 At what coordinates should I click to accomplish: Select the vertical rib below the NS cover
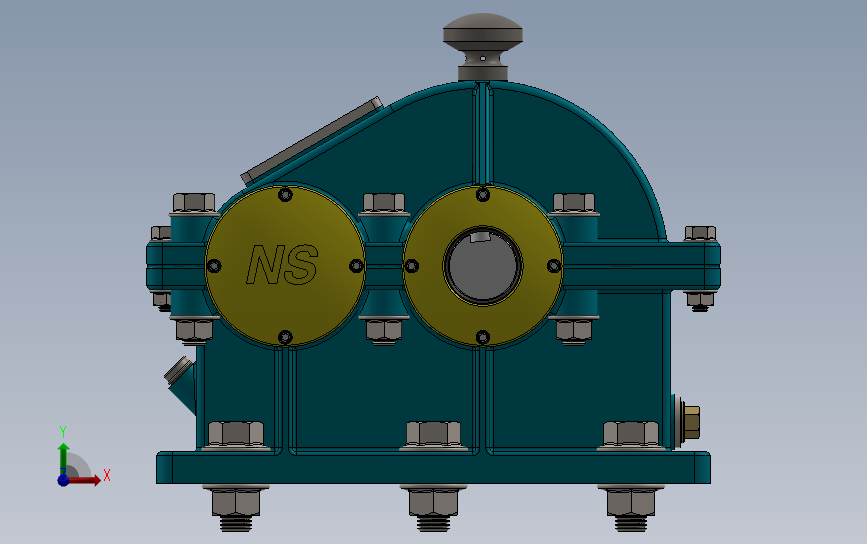coord(285,399)
